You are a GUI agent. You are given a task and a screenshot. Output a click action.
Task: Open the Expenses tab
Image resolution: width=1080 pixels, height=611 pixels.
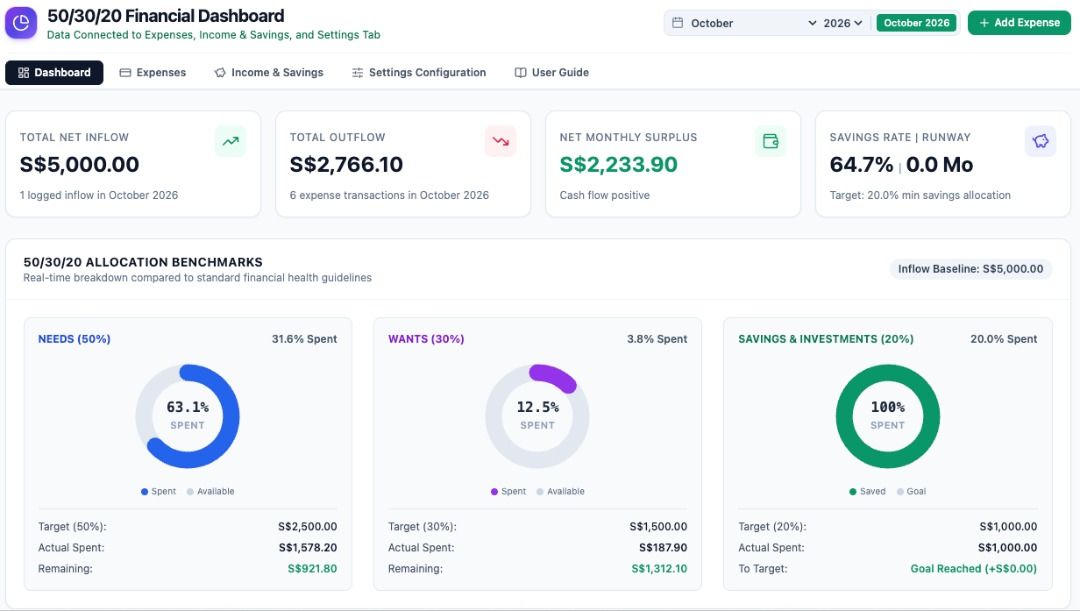(153, 72)
